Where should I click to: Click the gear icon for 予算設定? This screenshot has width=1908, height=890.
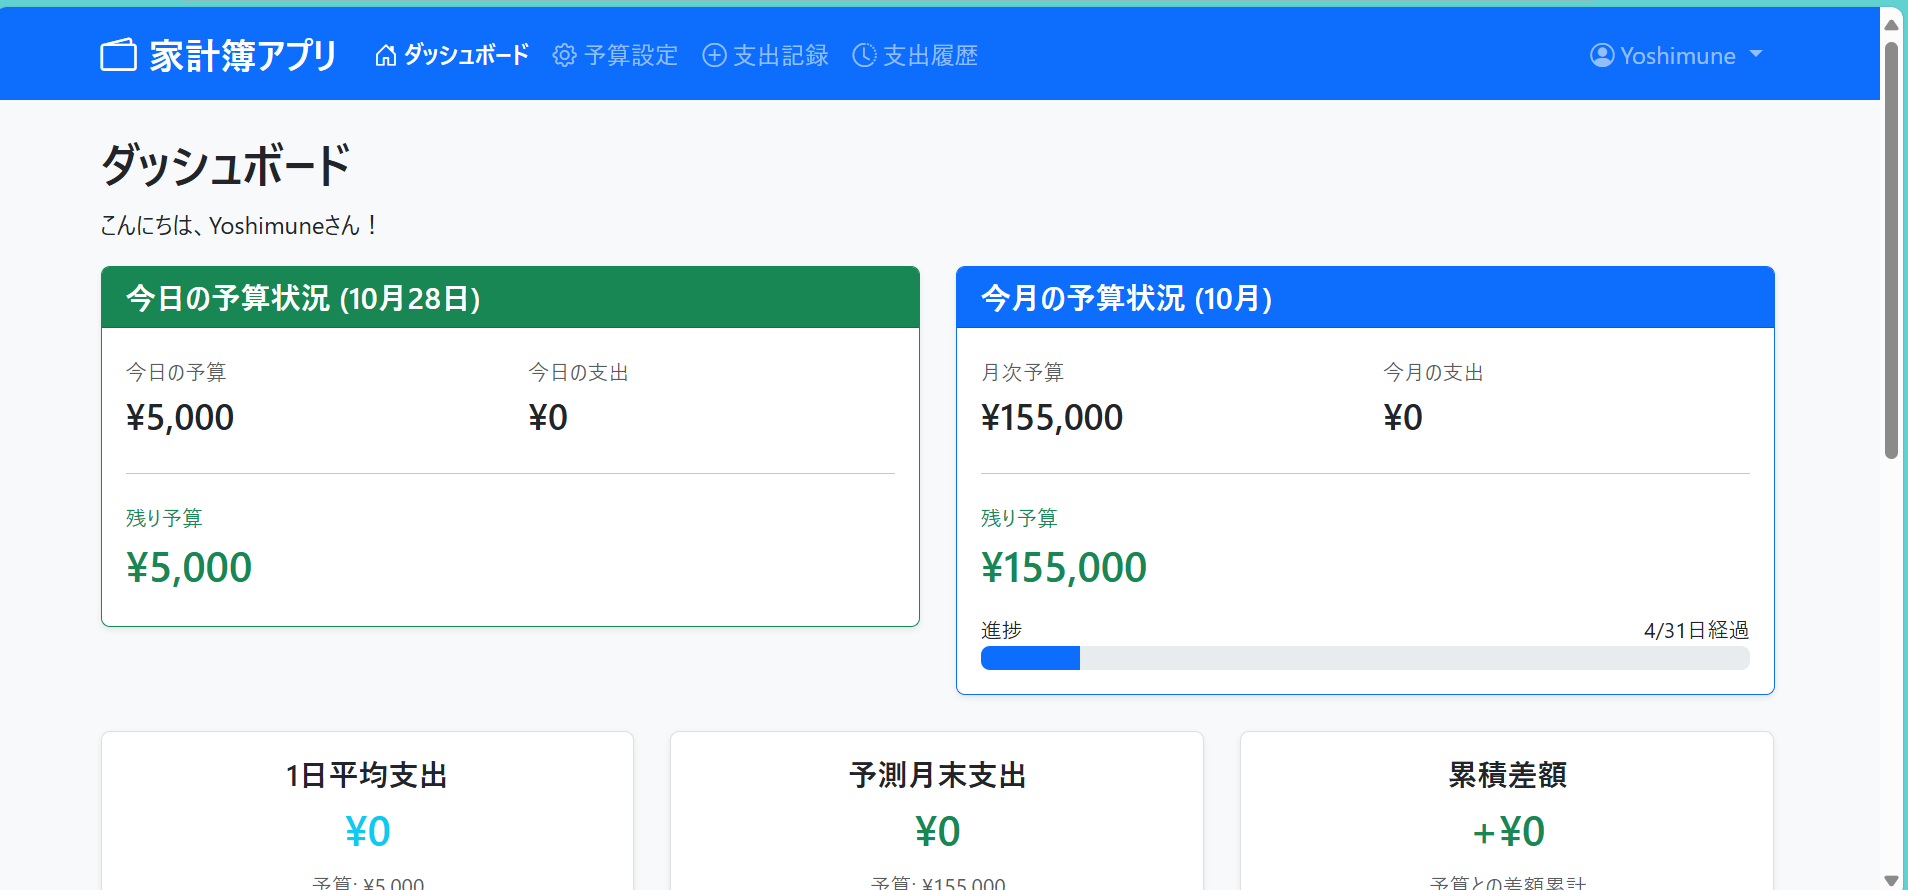565,55
